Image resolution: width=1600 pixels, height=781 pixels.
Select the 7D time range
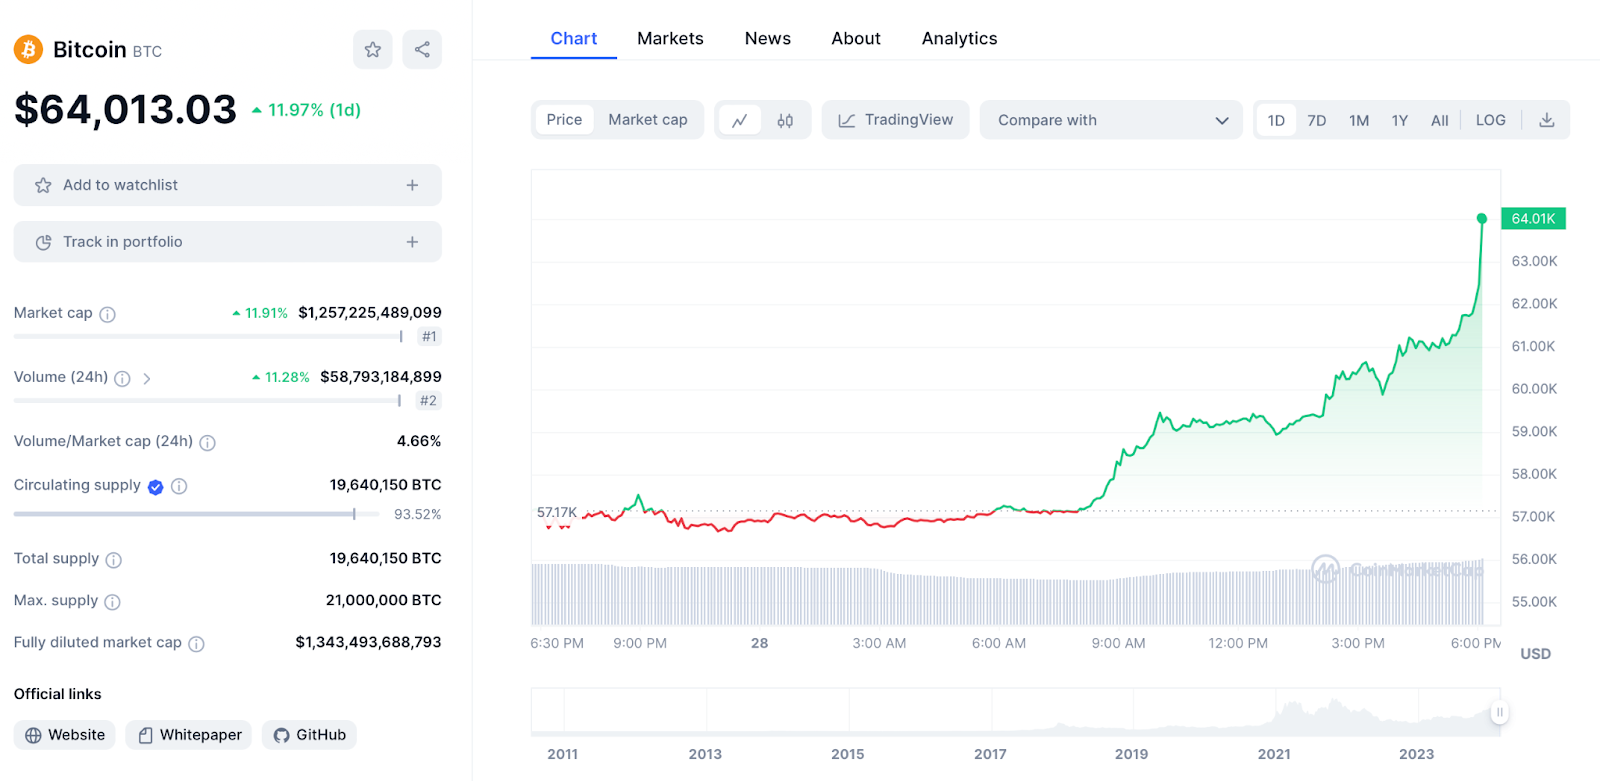pos(1317,120)
